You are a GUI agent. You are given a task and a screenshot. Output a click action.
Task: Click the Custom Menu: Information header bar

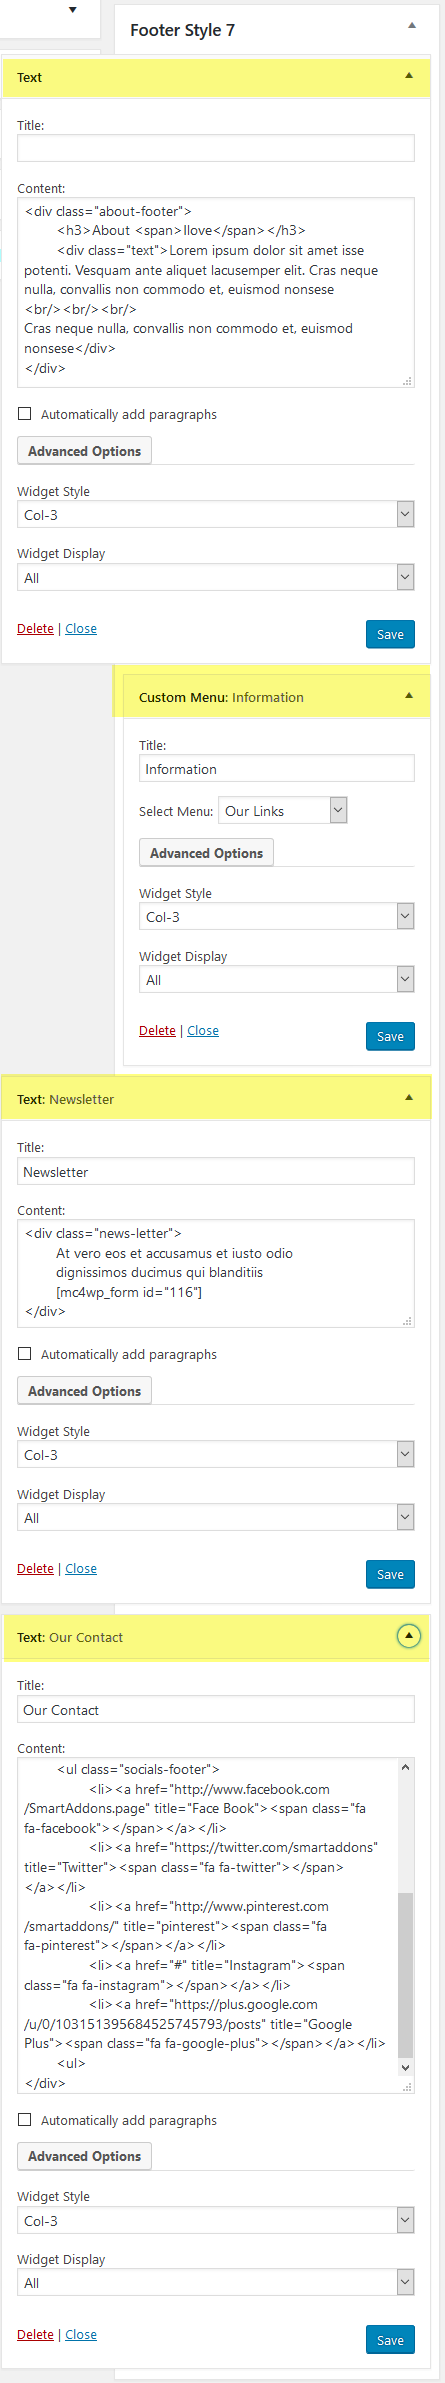[277, 697]
